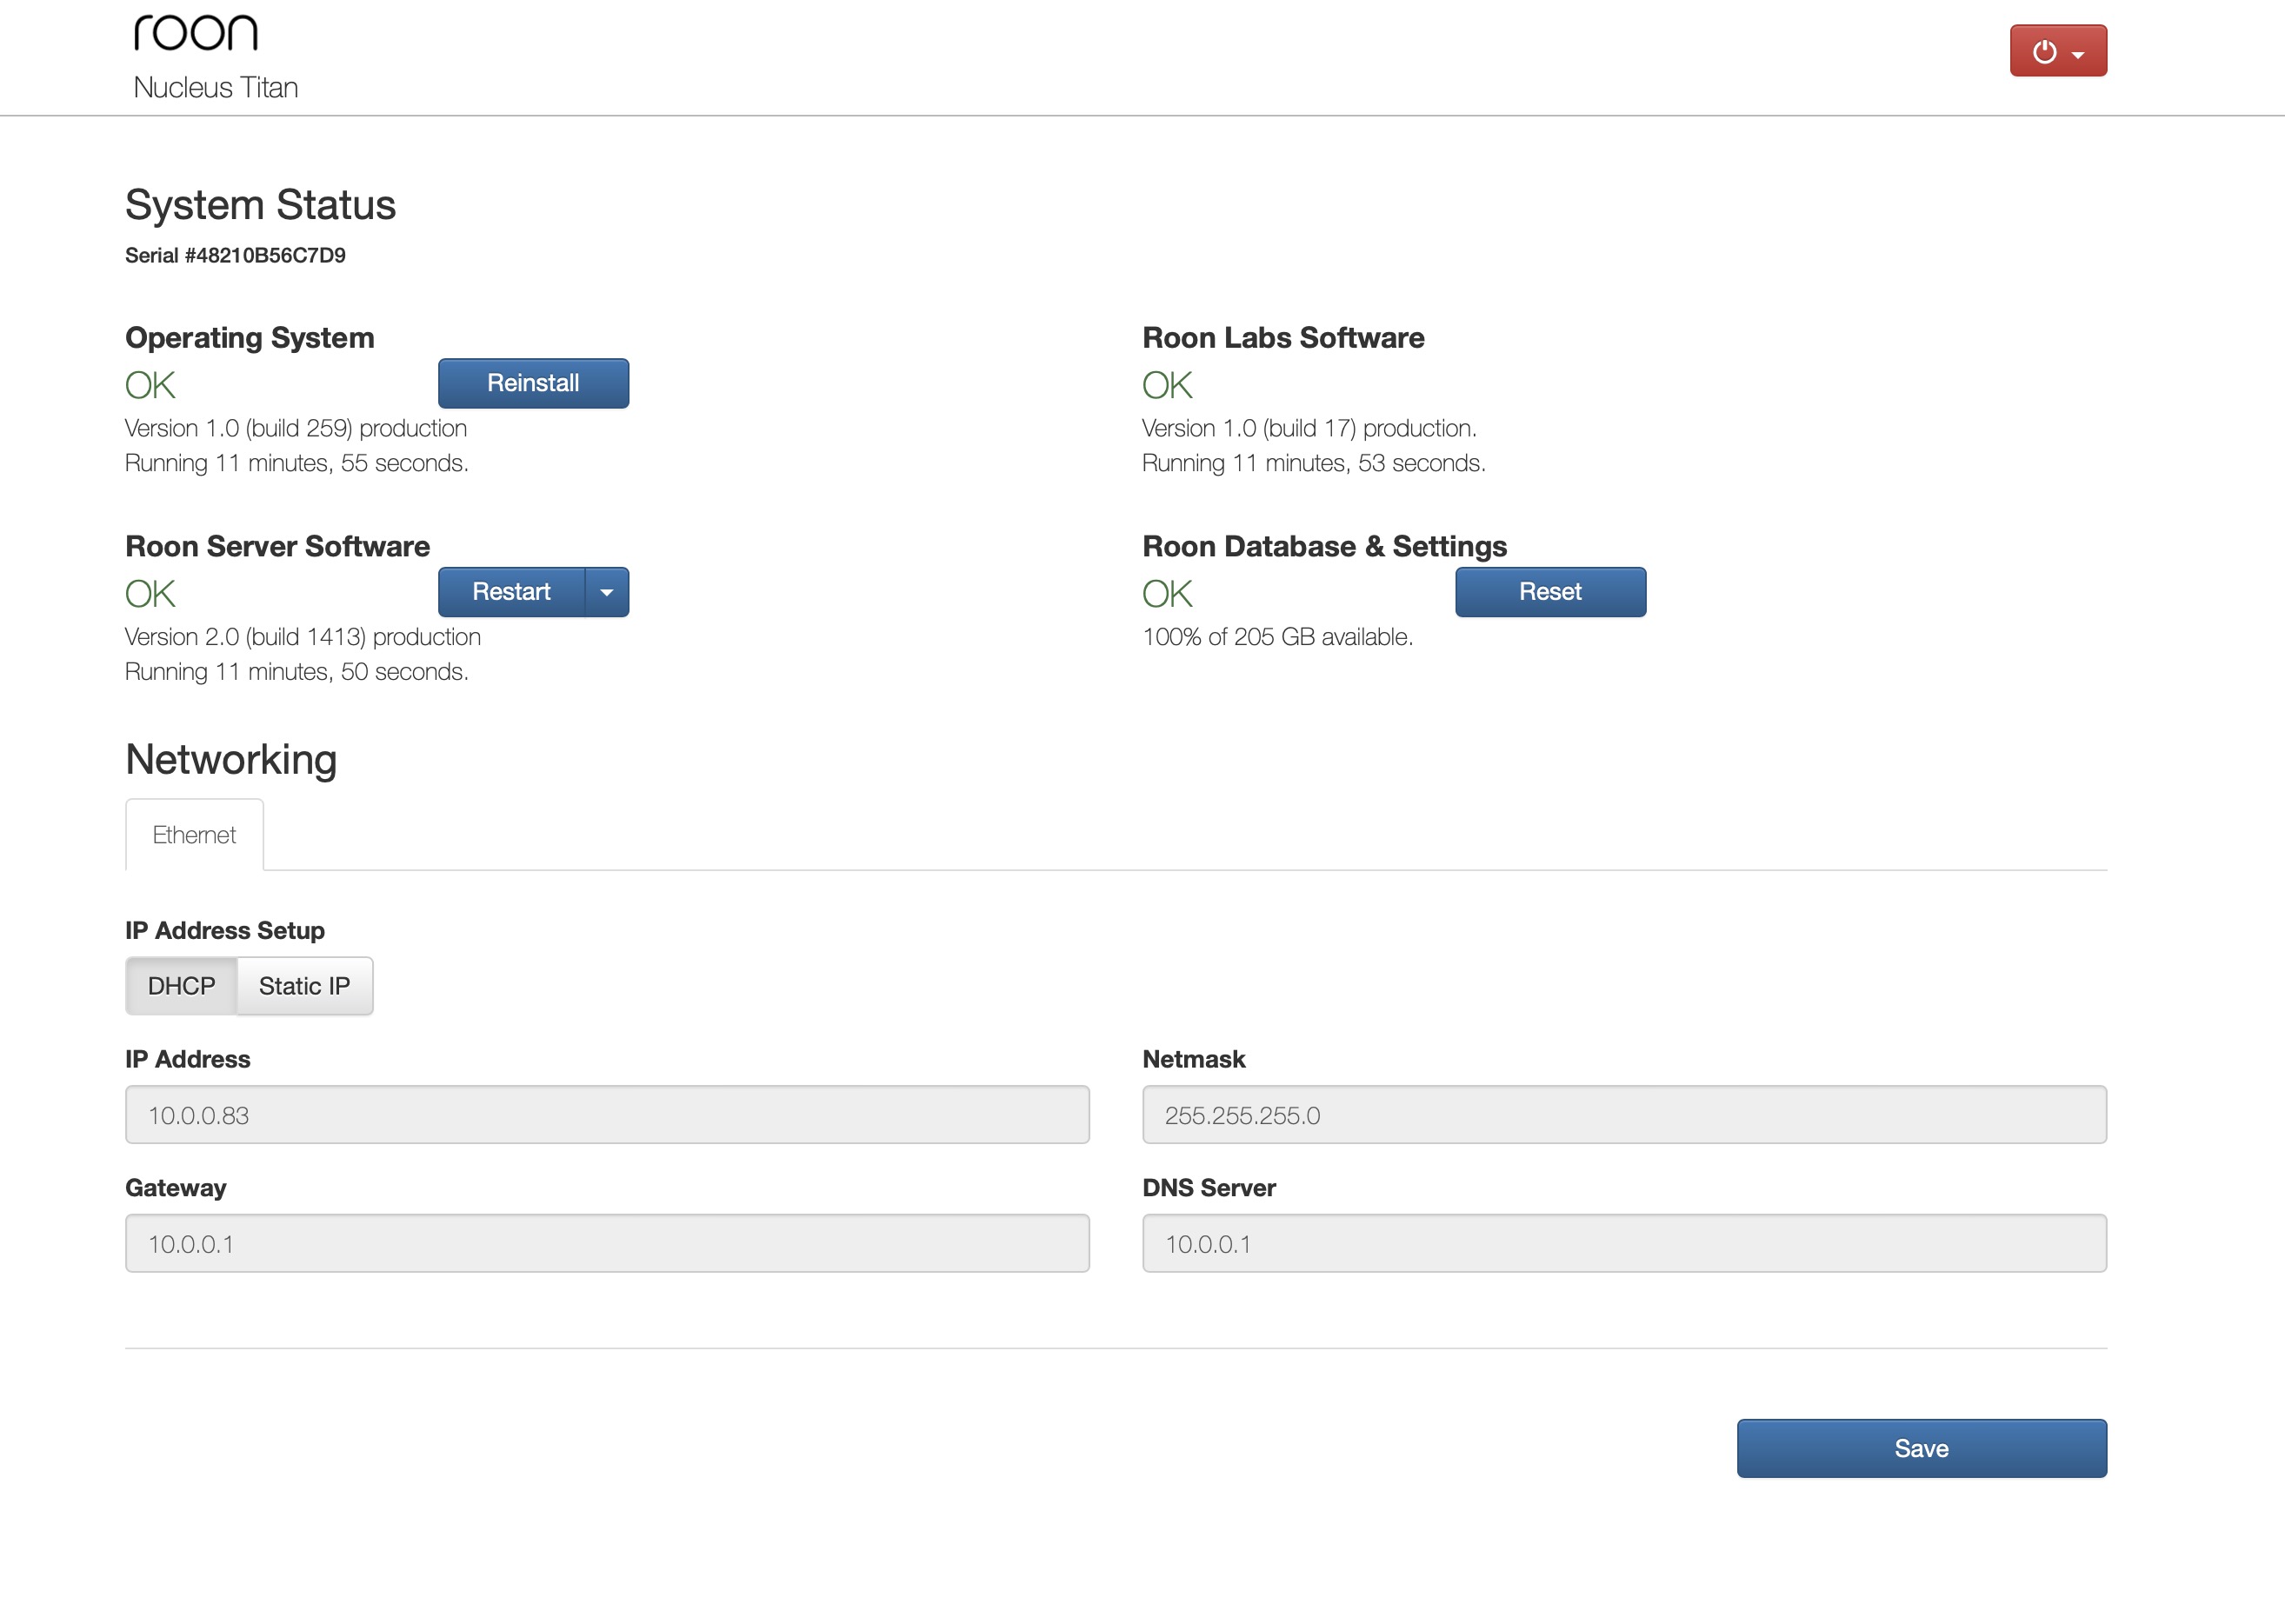Click the Roon Server Software OK status

click(x=150, y=594)
